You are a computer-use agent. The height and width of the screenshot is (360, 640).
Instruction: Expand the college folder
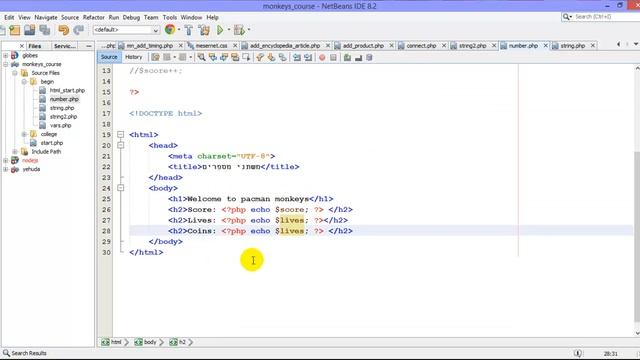[x=24, y=134]
